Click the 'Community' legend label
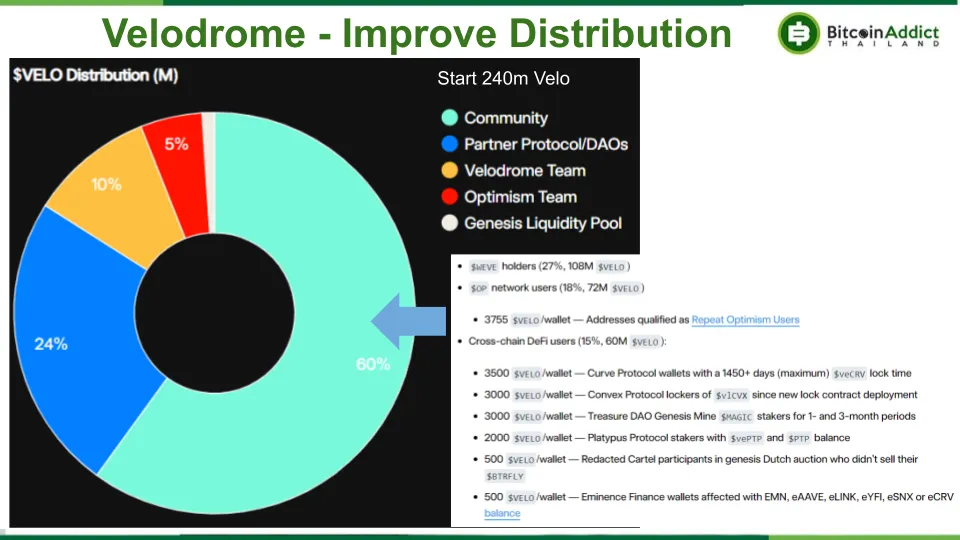The height and width of the screenshot is (540, 960). click(506, 118)
